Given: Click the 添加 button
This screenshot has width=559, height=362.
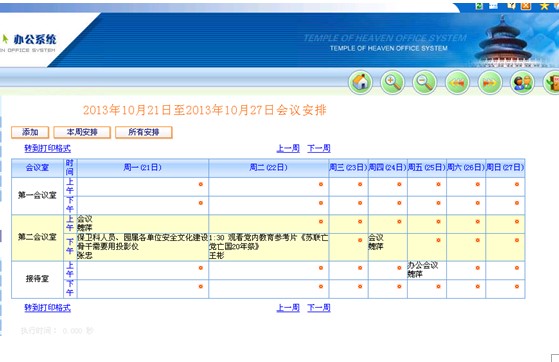Looking at the screenshot, I should point(30,132).
